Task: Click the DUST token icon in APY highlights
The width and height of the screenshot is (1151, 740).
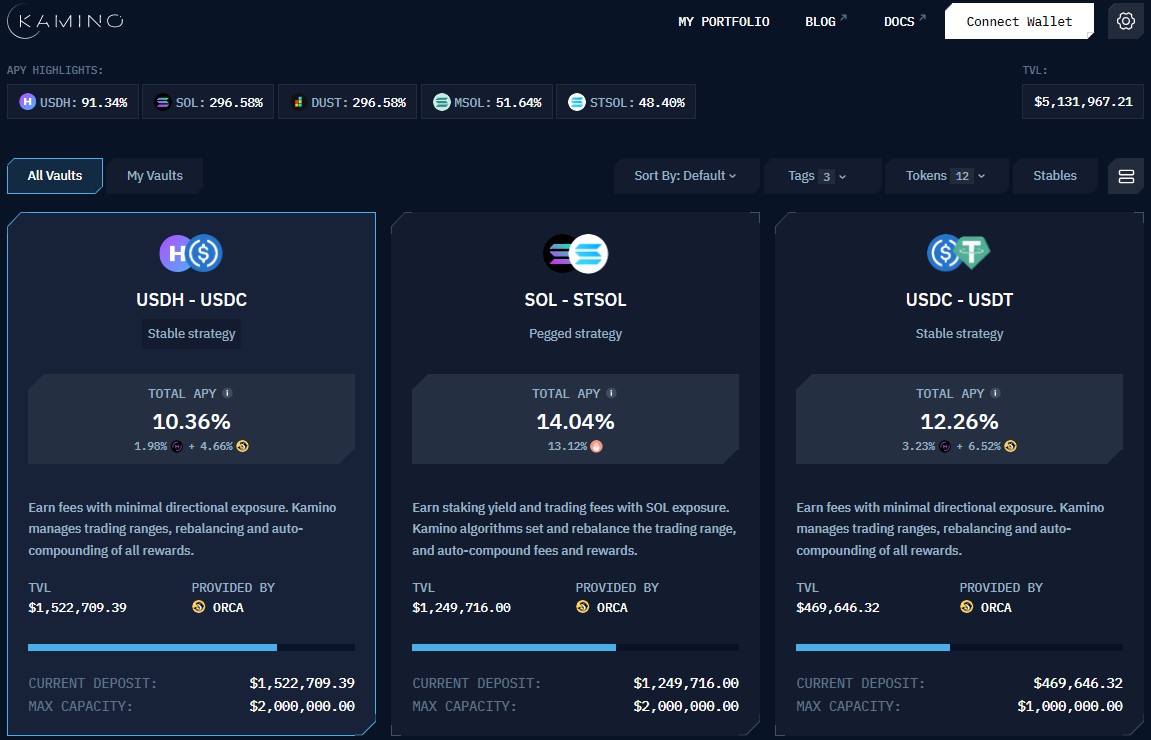Action: 298,102
